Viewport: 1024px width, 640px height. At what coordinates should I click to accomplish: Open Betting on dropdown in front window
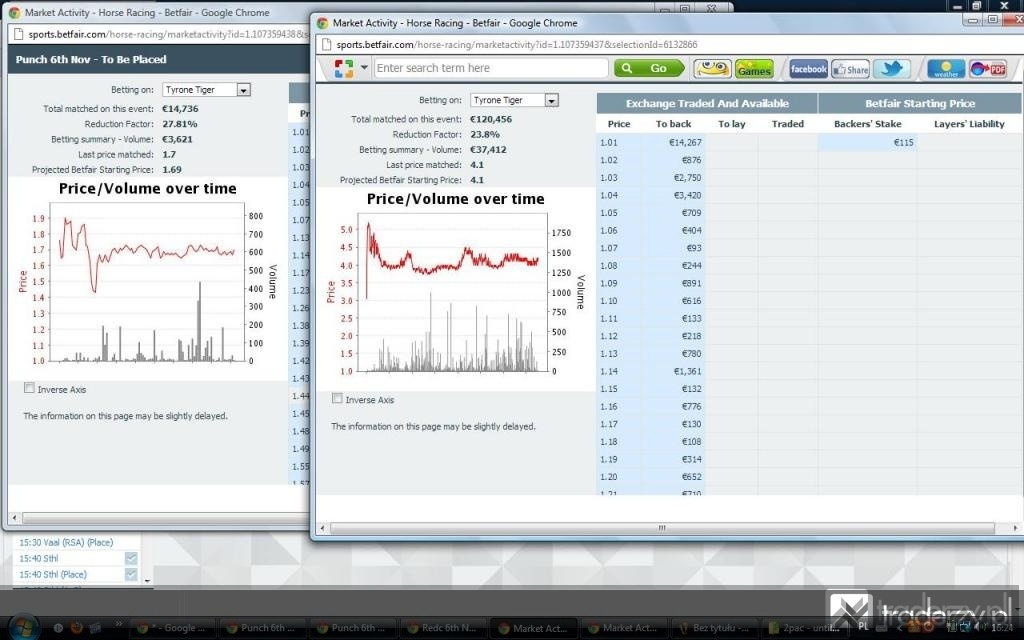[552, 101]
